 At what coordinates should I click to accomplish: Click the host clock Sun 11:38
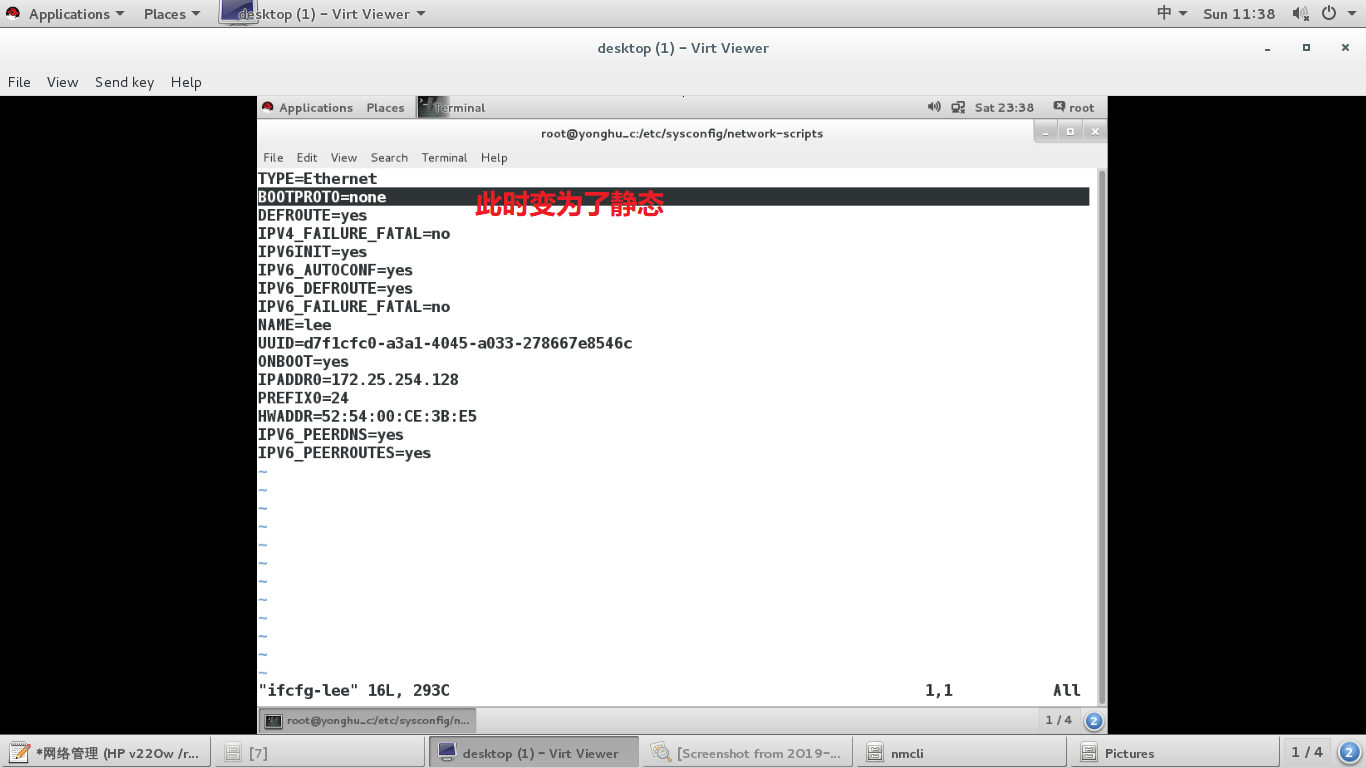1239,14
